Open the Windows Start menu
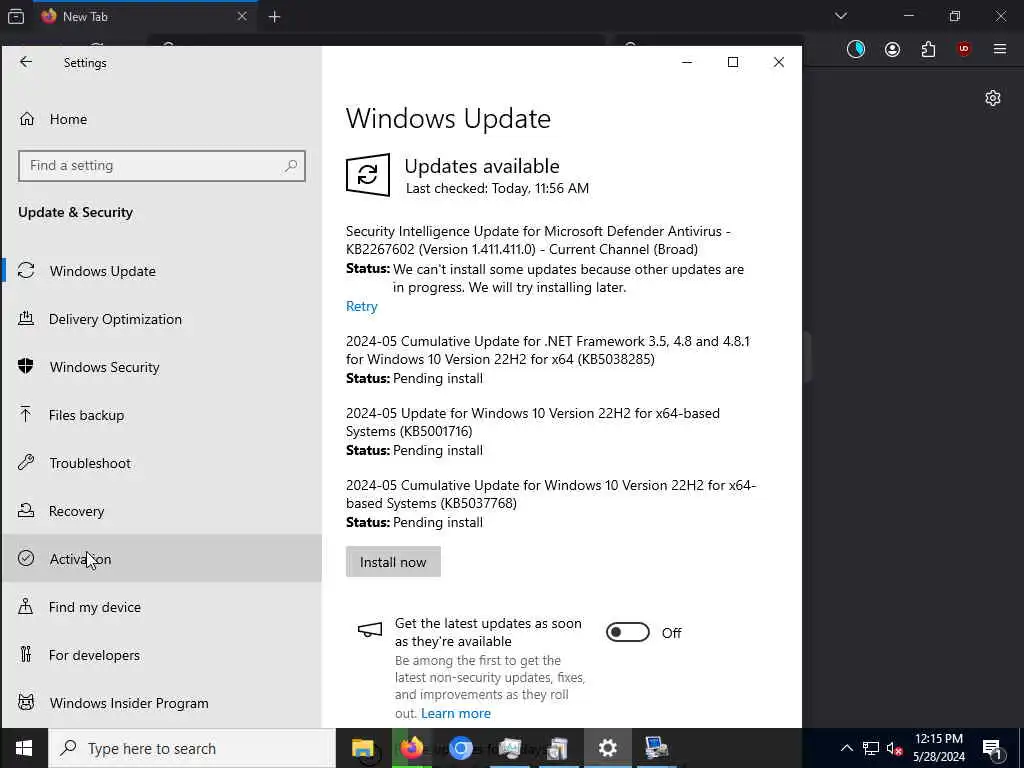The height and width of the screenshot is (768, 1024). coord(24,748)
